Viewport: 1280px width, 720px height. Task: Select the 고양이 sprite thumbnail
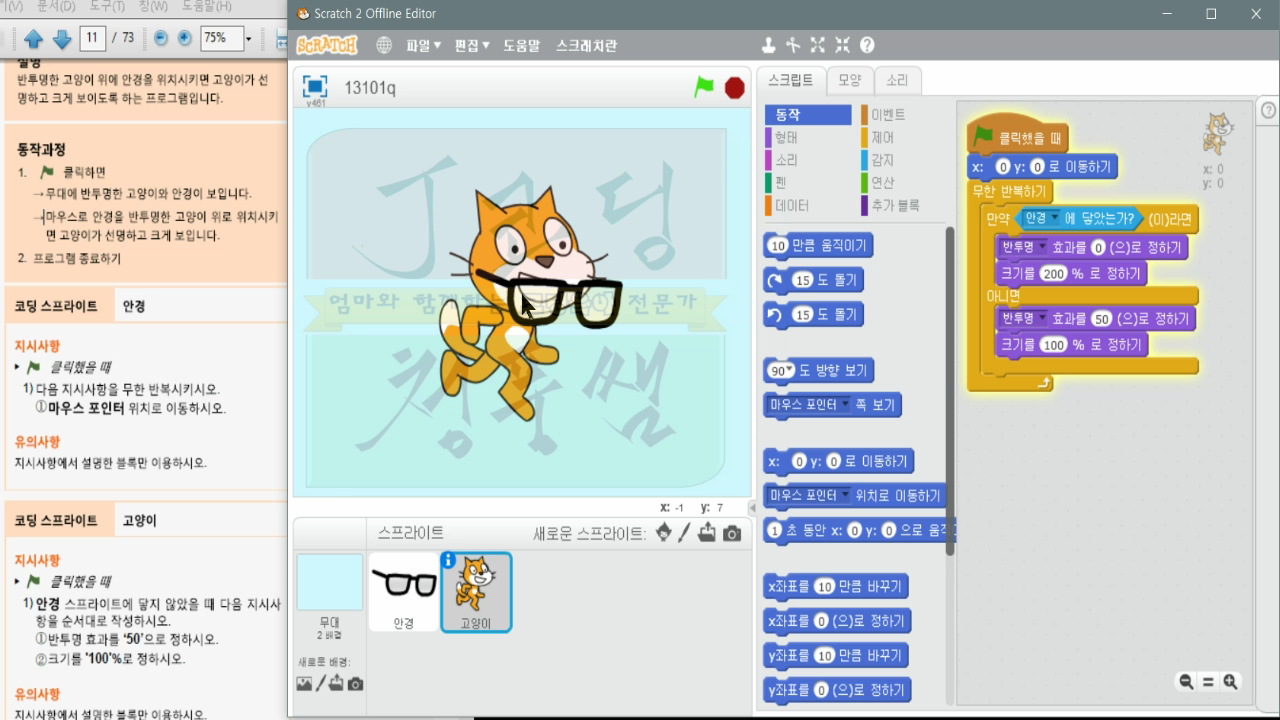pos(475,592)
